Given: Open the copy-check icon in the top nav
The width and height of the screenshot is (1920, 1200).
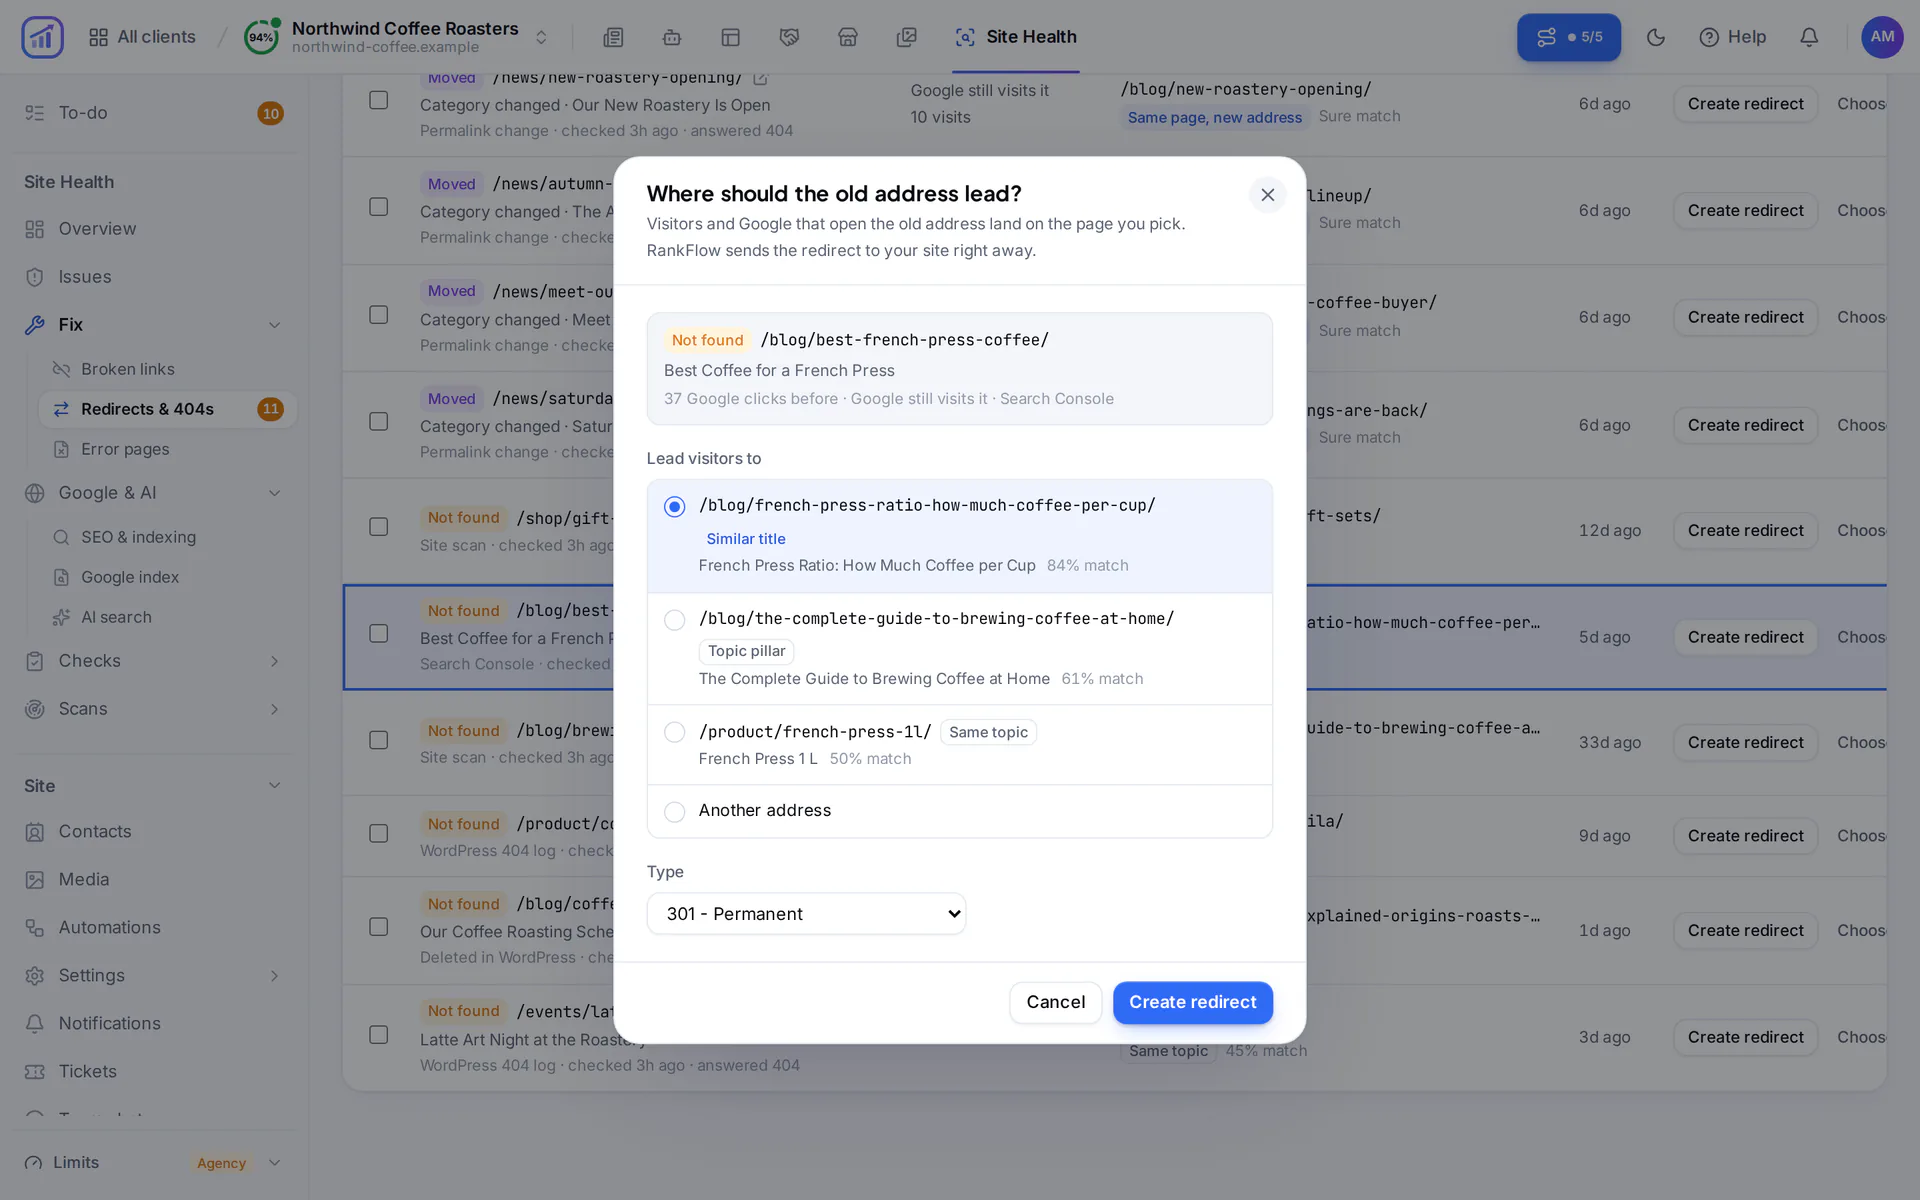Looking at the screenshot, I should tap(907, 37).
